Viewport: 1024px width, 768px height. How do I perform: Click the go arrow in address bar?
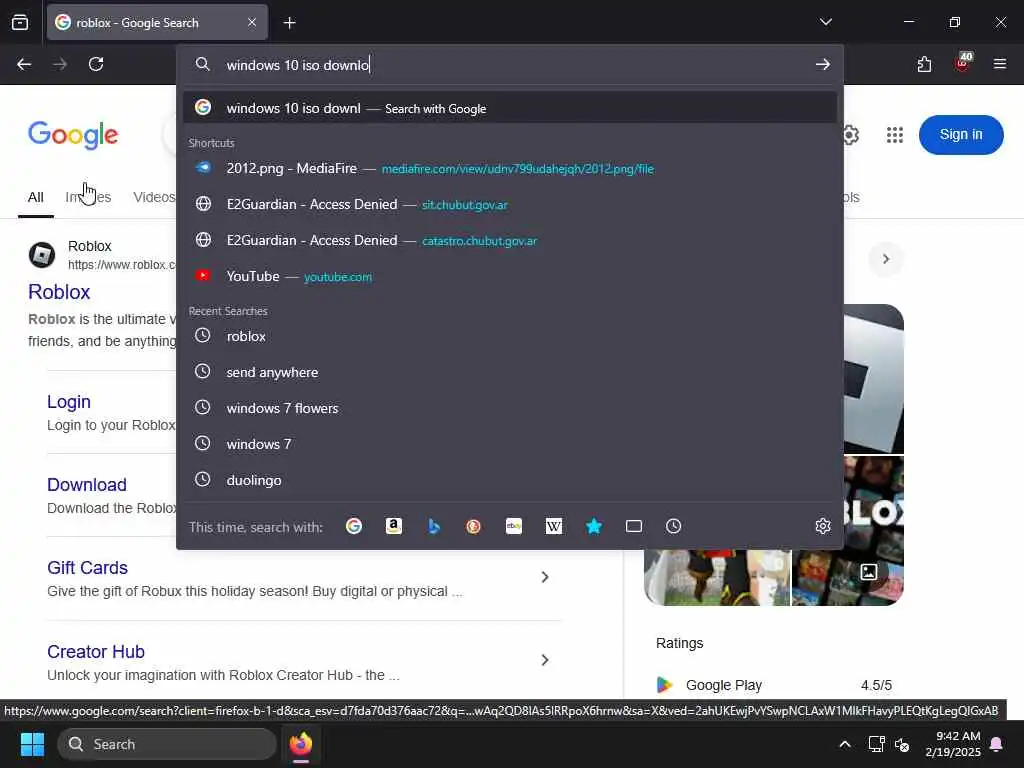pos(823,65)
